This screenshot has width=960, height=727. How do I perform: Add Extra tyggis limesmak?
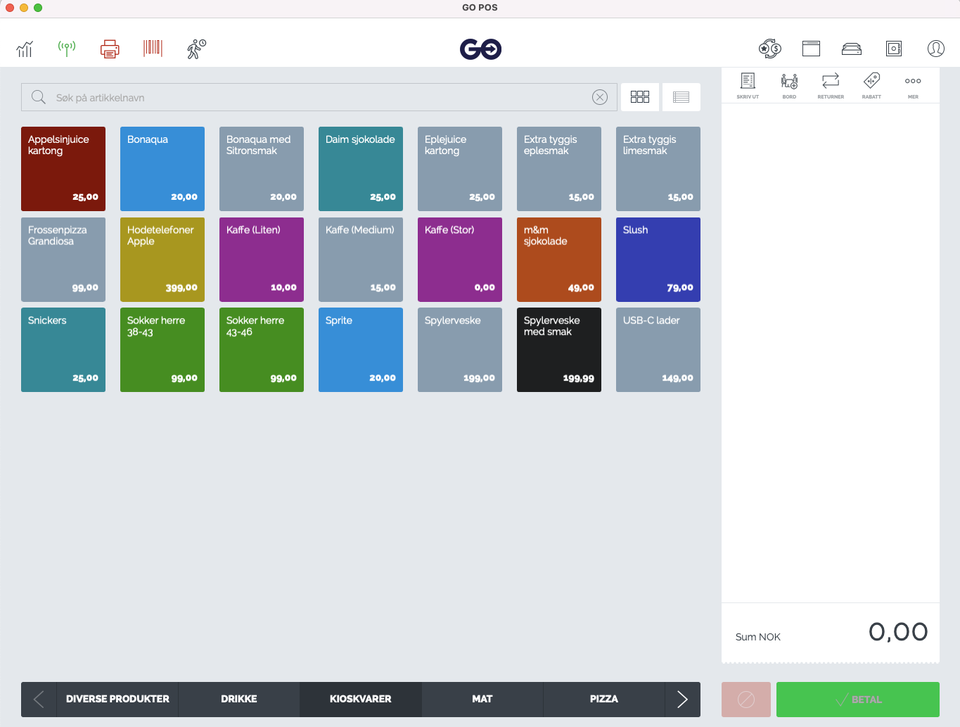pyautogui.click(x=658, y=168)
